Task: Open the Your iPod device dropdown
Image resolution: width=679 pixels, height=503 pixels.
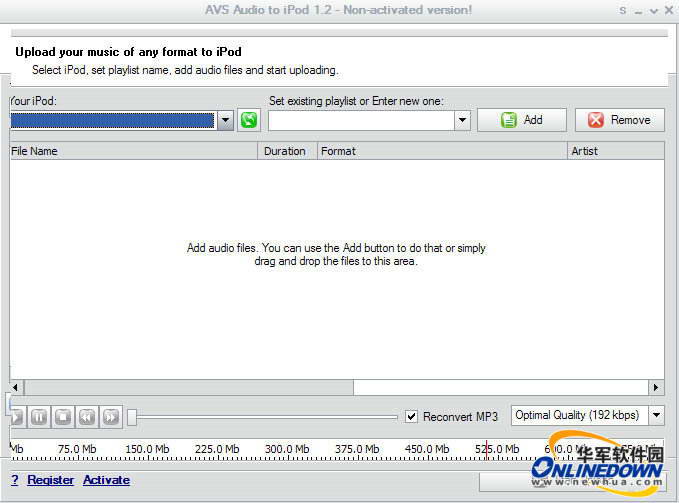Action: click(225, 120)
